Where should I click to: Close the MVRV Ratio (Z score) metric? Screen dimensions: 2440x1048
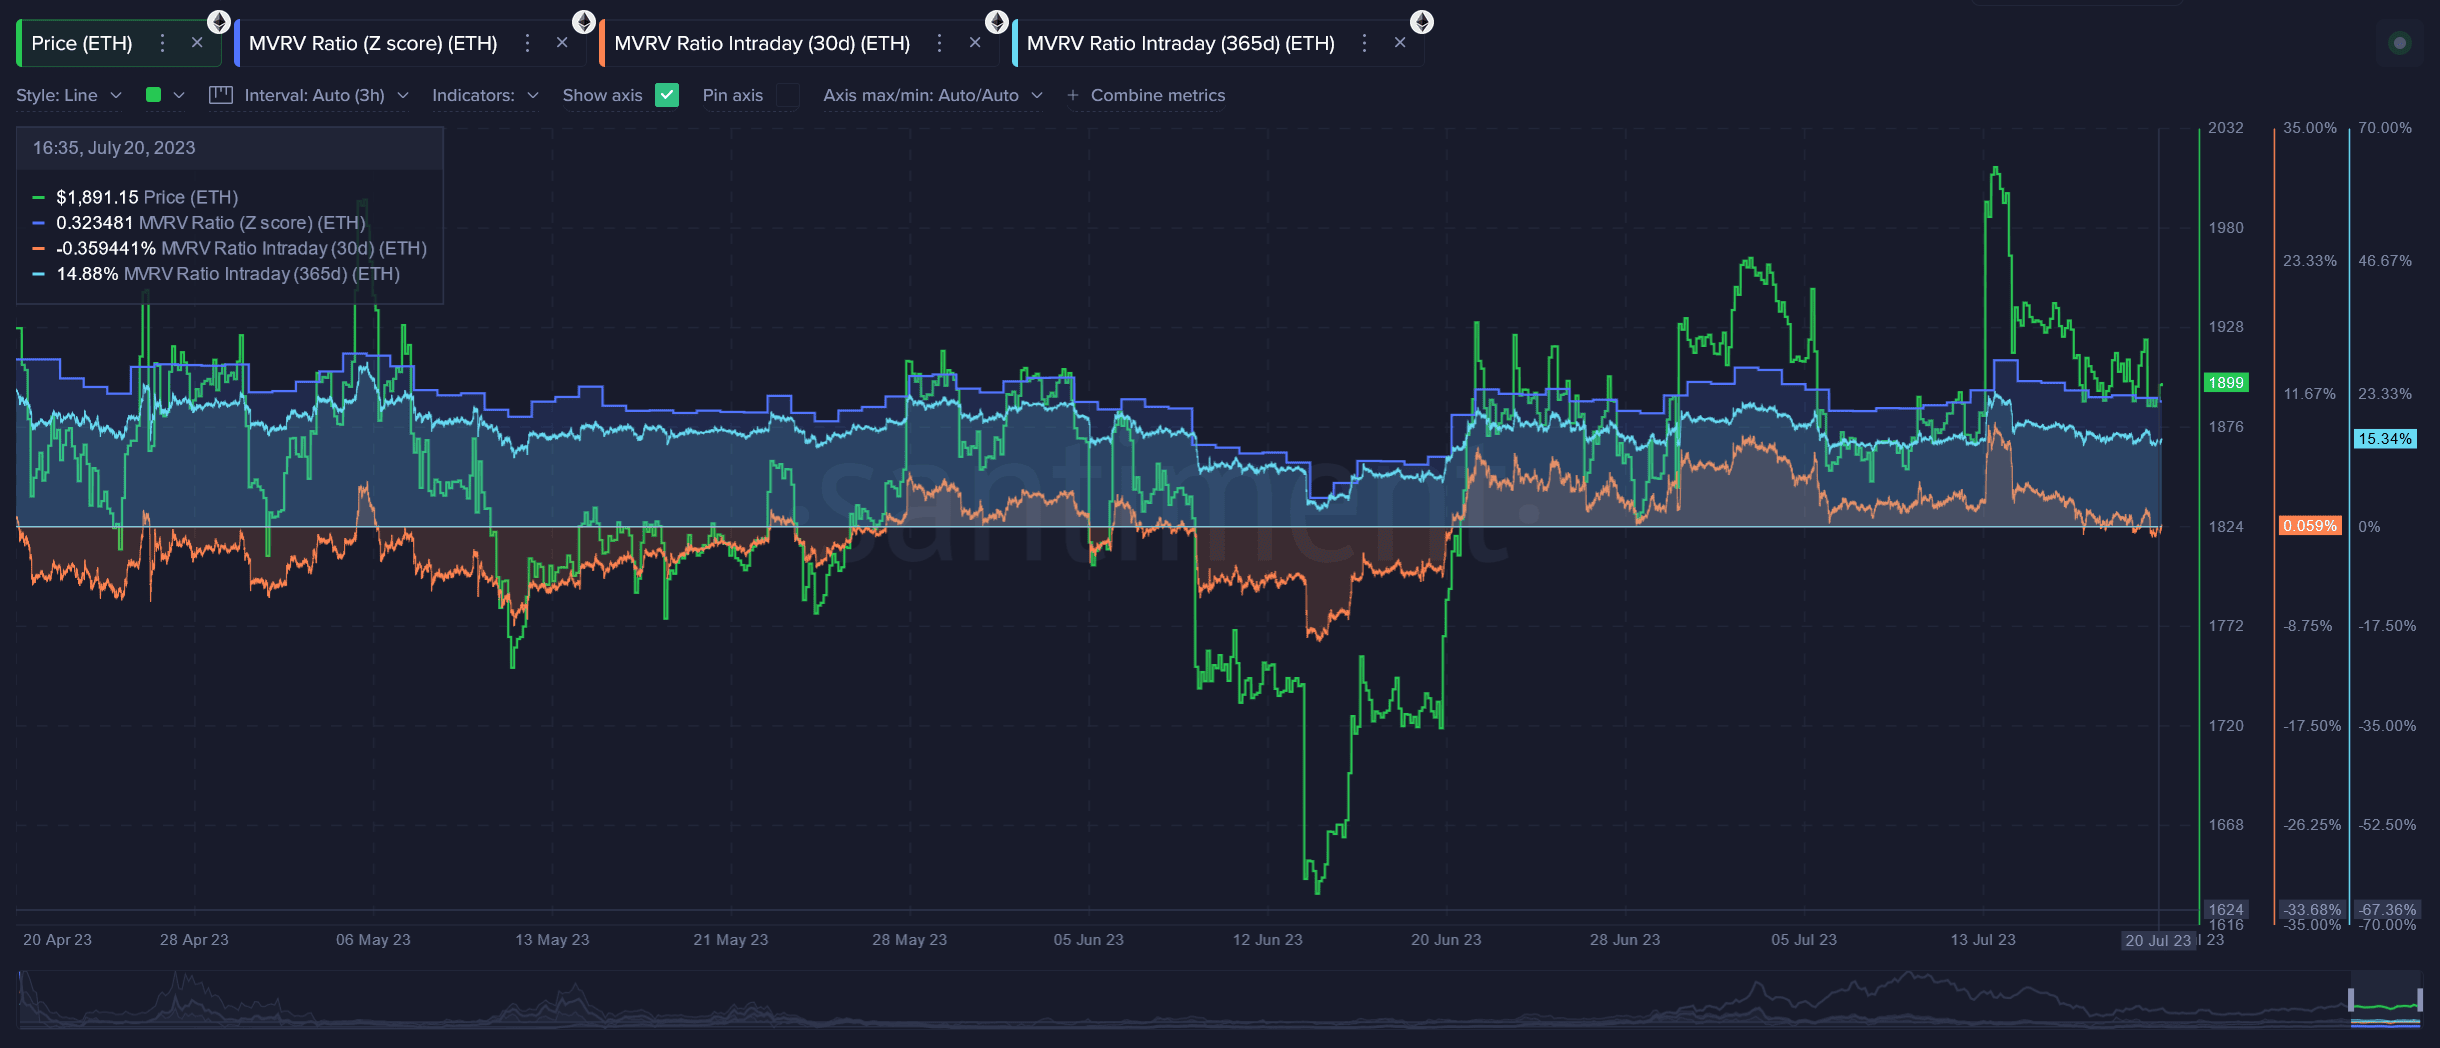562,43
